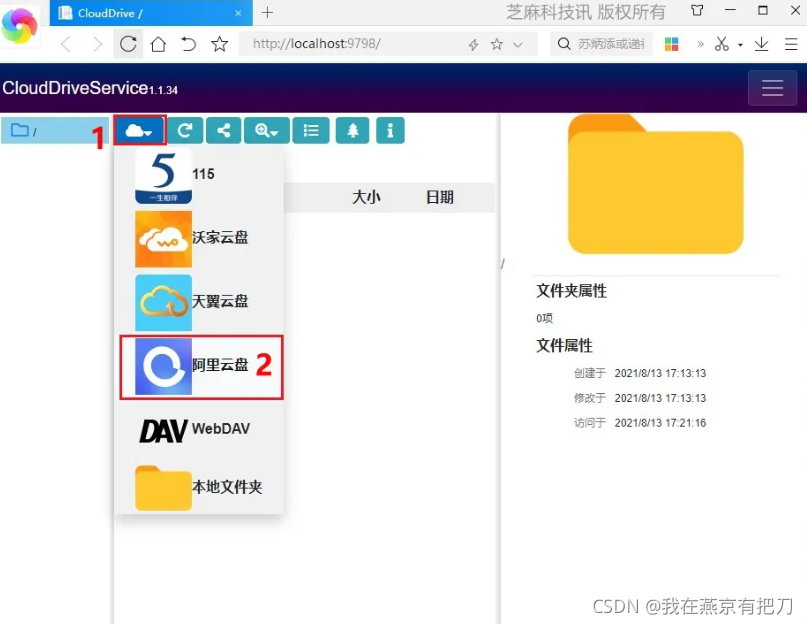Close the CloudDrive tab

tap(238, 13)
